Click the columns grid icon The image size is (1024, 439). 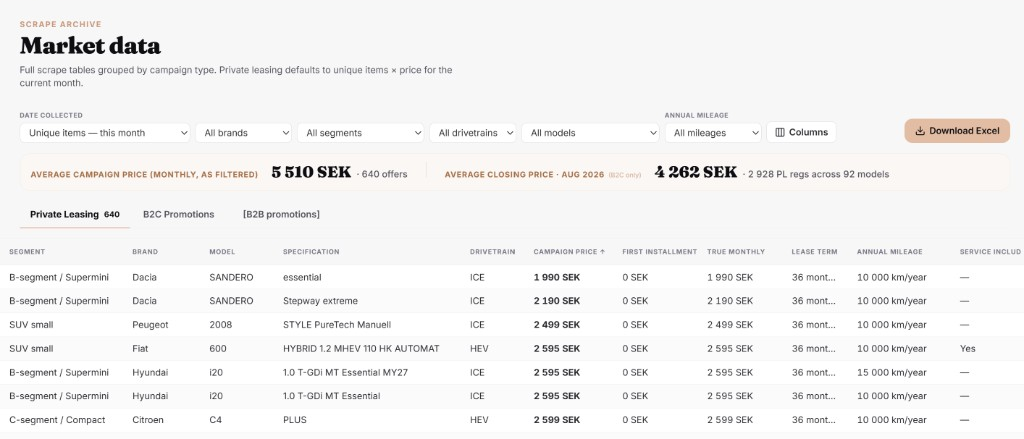point(780,132)
